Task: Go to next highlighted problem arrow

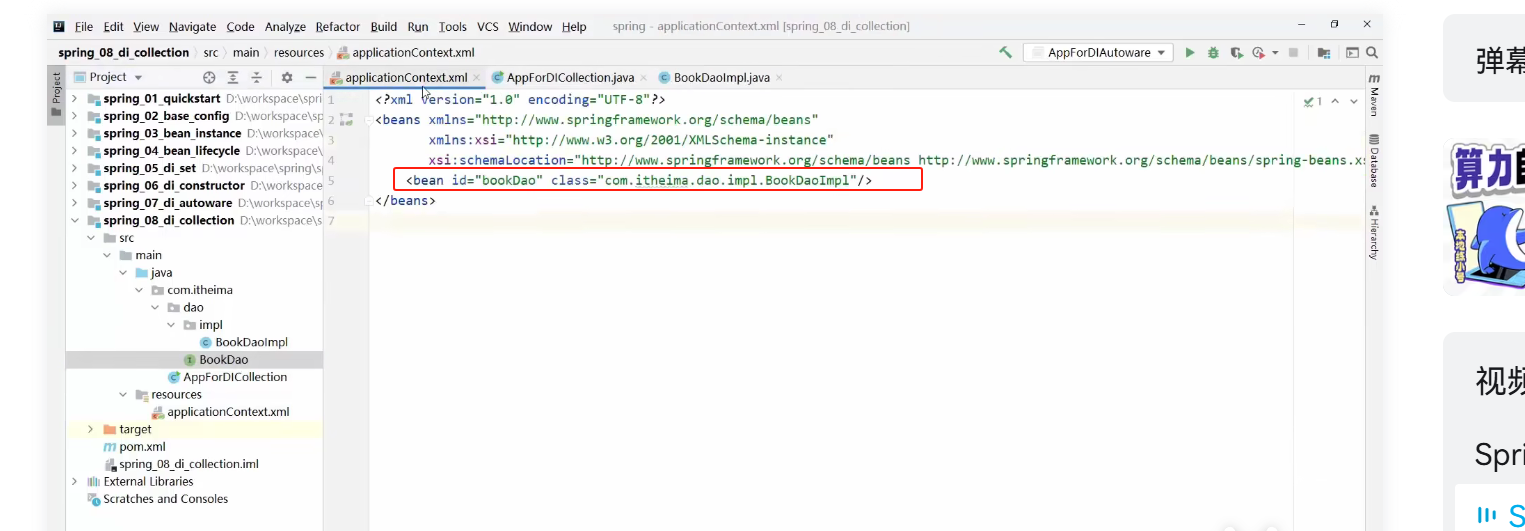Action: pyautogui.click(x=1354, y=101)
